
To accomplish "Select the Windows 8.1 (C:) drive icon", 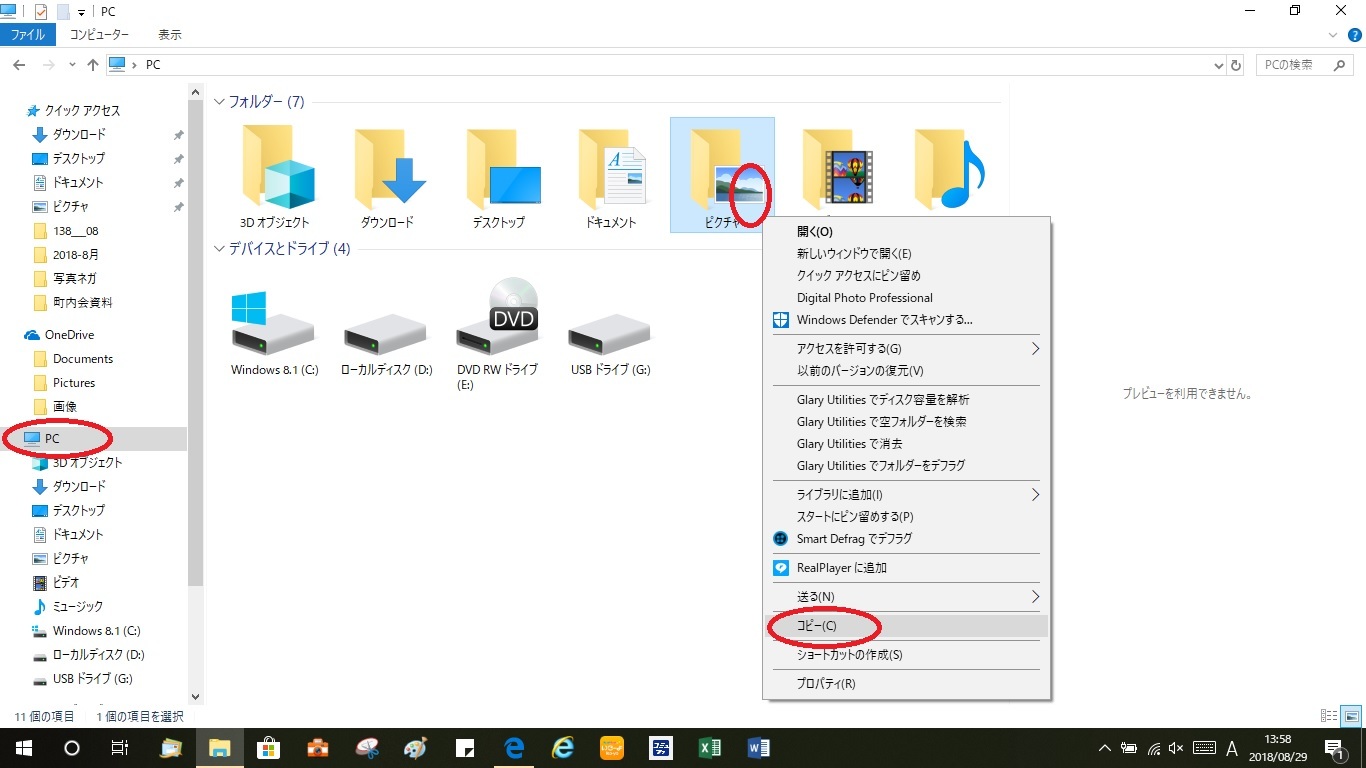I will [274, 323].
